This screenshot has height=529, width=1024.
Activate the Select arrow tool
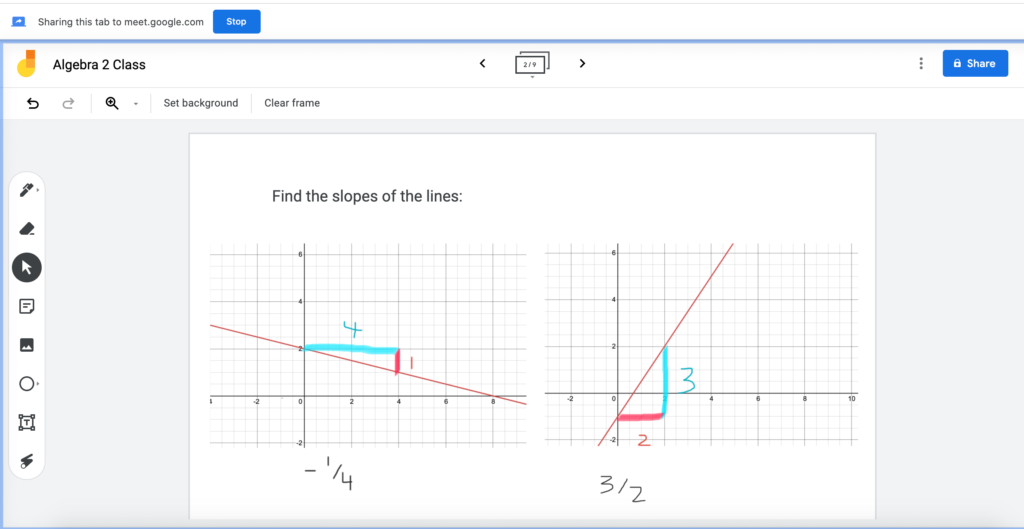click(27, 267)
